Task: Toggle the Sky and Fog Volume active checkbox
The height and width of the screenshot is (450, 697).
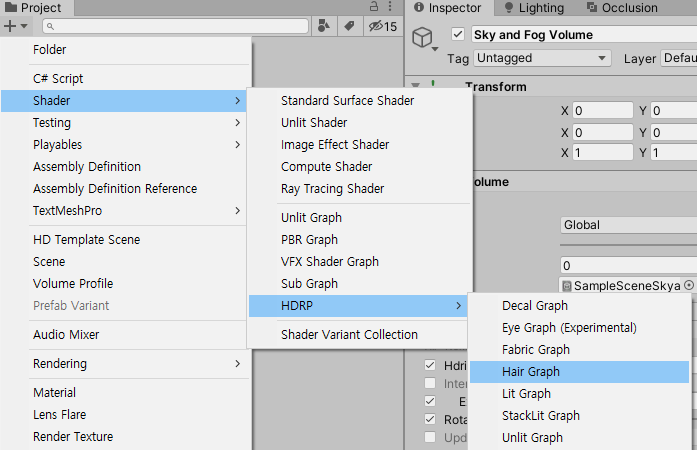Action: coord(458,34)
